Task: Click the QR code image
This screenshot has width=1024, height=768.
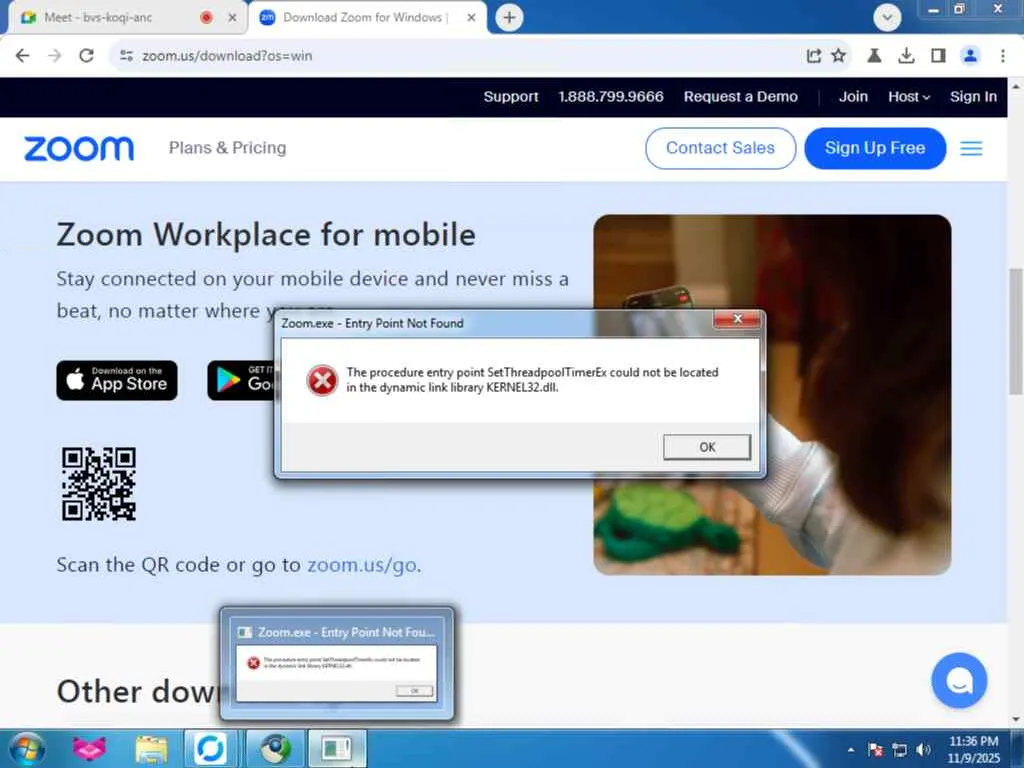Action: coord(99,484)
